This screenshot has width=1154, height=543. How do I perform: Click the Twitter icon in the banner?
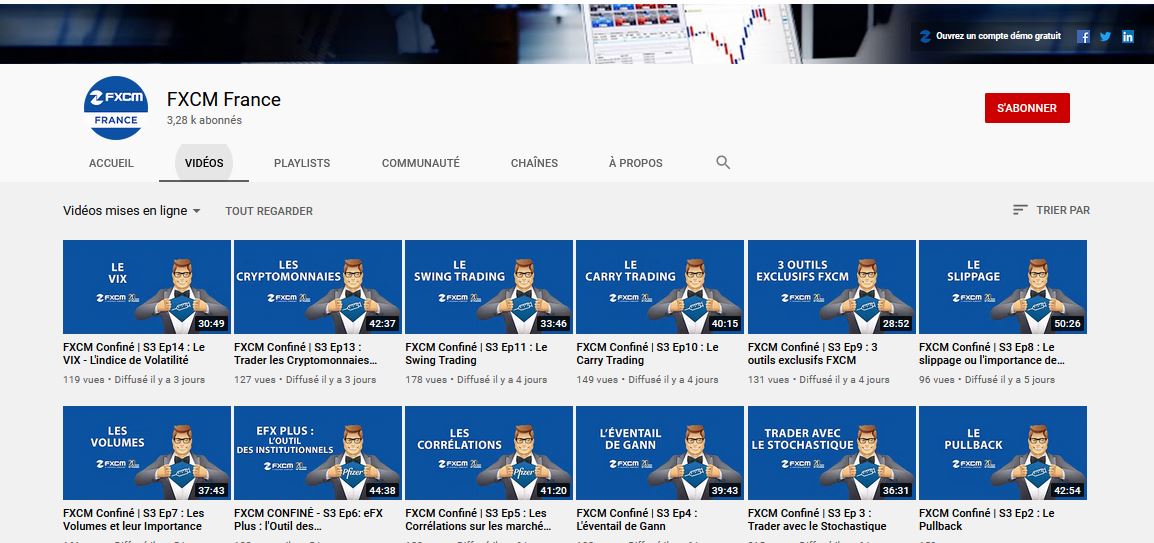(1105, 36)
